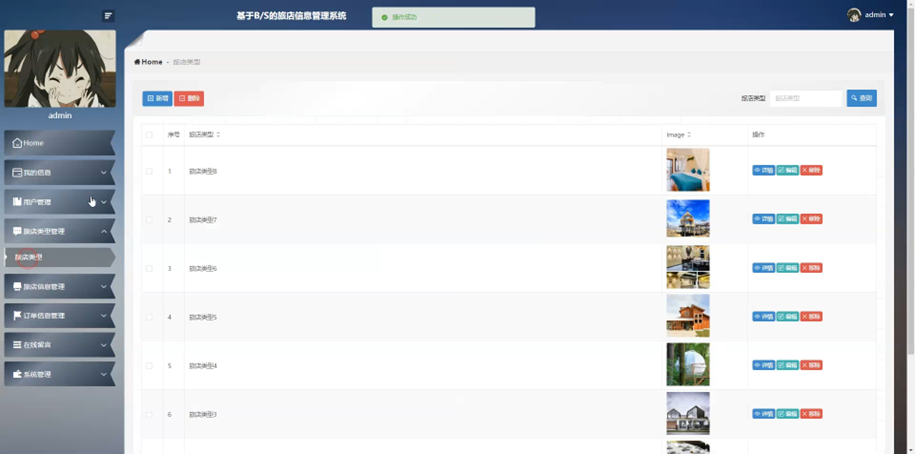Click 编辑 edit for 旅店类型6
Viewport: 915px width, 454px height.
point(787,268)
